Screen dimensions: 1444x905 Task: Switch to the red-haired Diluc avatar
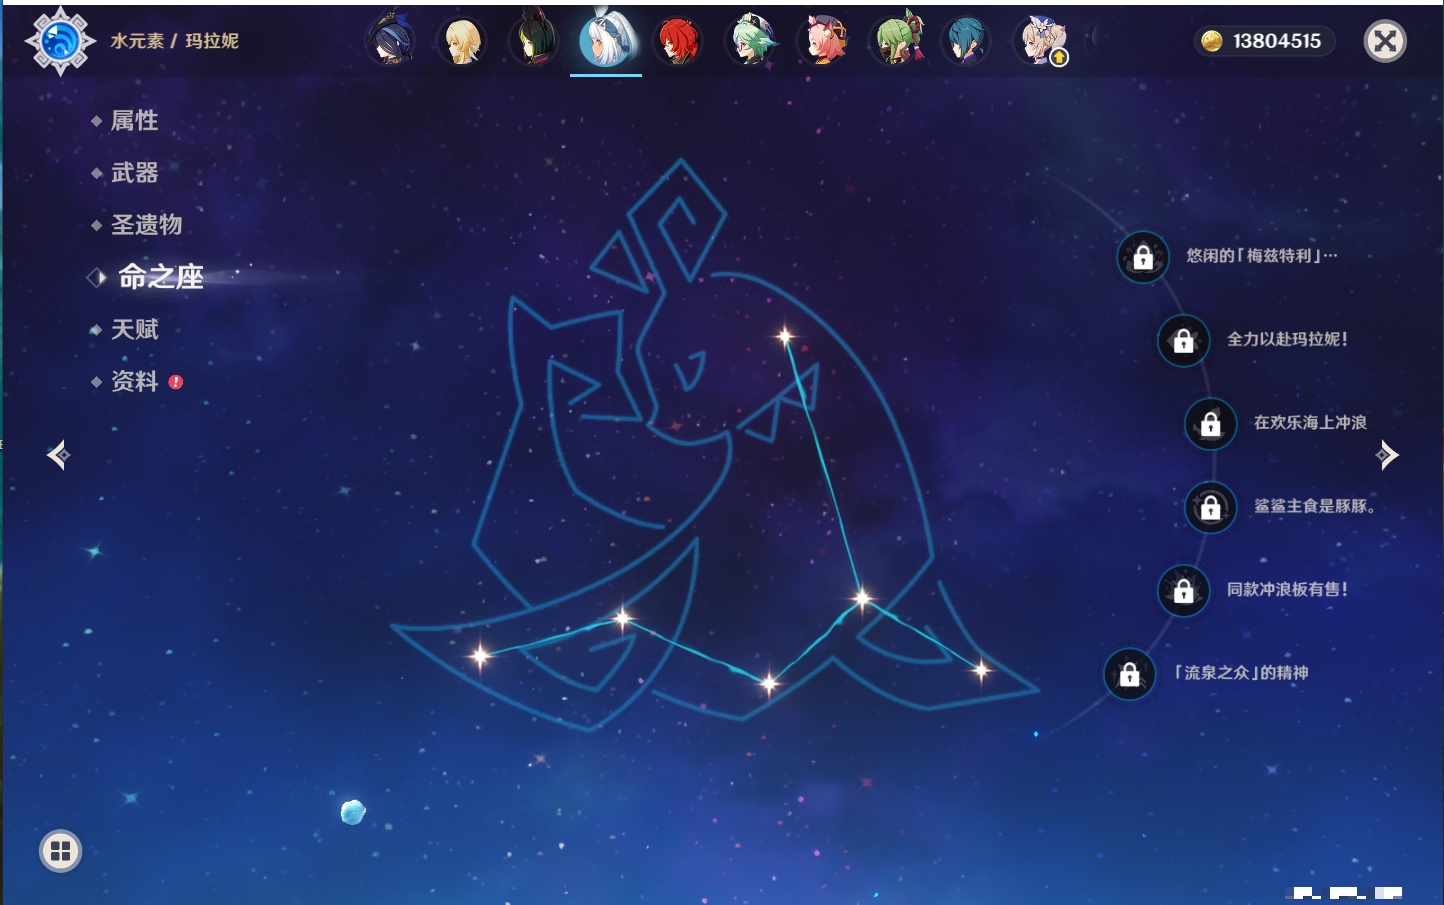coord(678,41)
